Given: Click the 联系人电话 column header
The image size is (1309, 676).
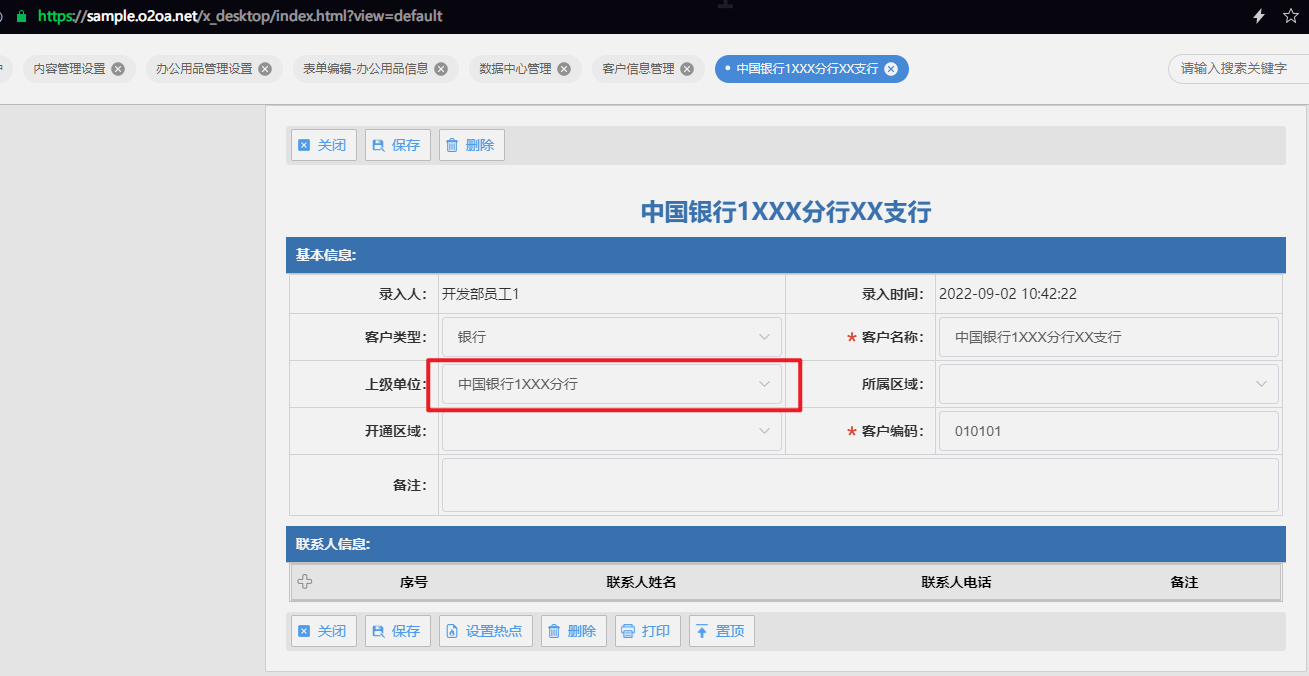Looking at the screenshot, I should [x=956, y=582].
